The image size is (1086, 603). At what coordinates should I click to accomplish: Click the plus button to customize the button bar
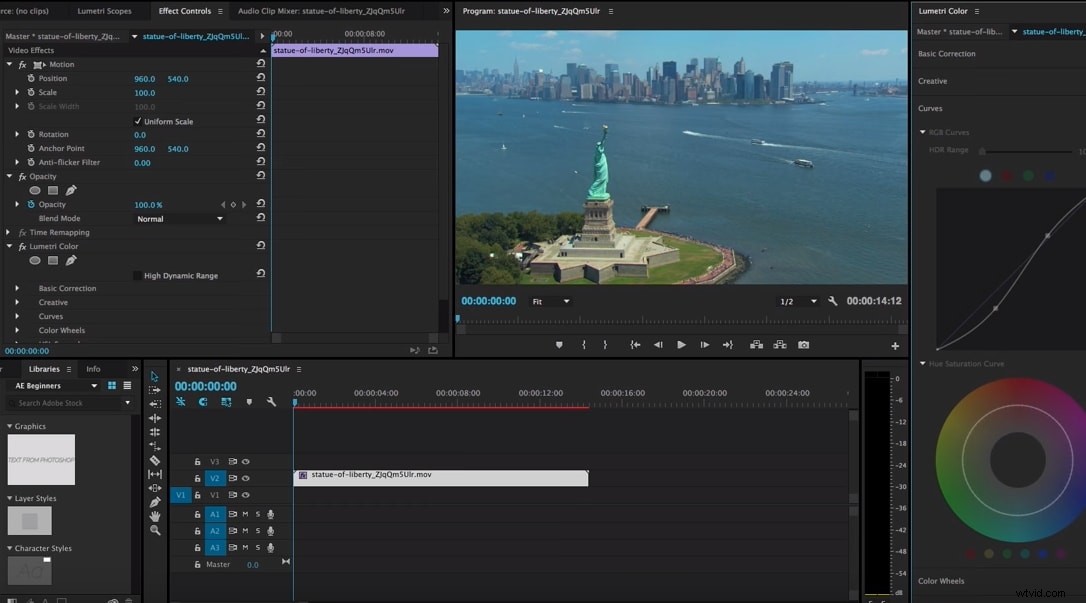(x=894, y=344)
